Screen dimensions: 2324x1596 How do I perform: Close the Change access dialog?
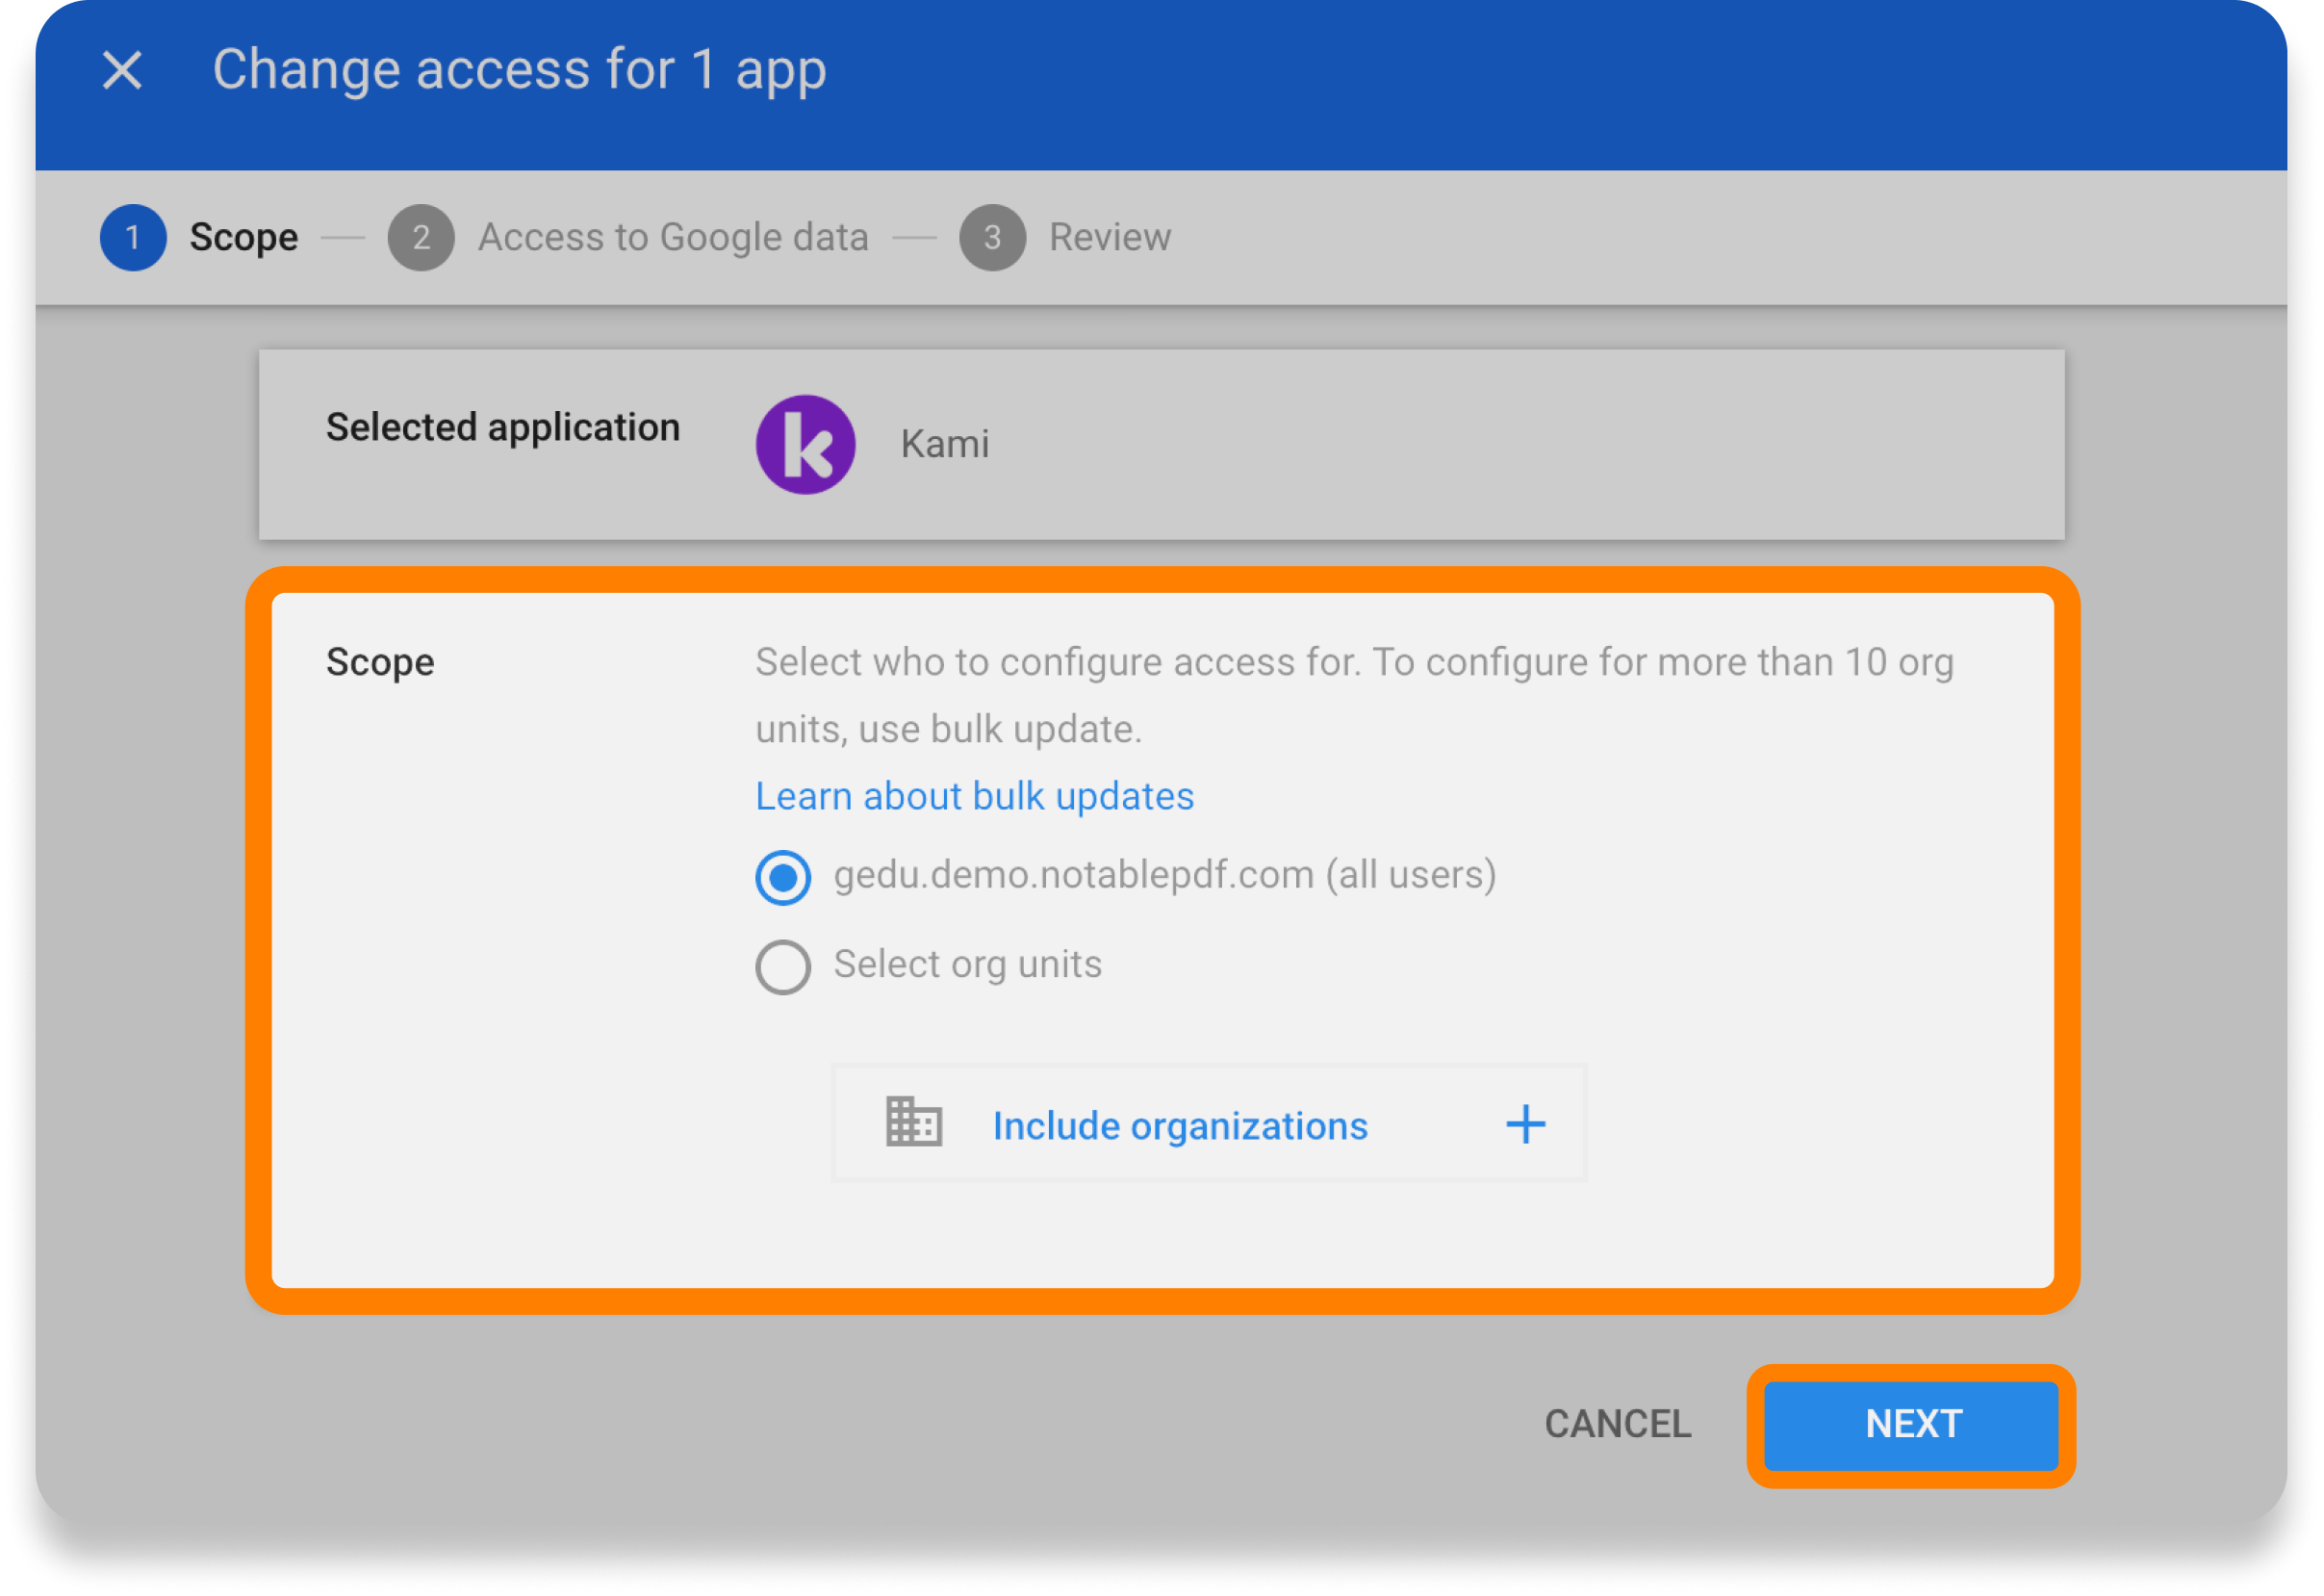[x=122, y=70]
